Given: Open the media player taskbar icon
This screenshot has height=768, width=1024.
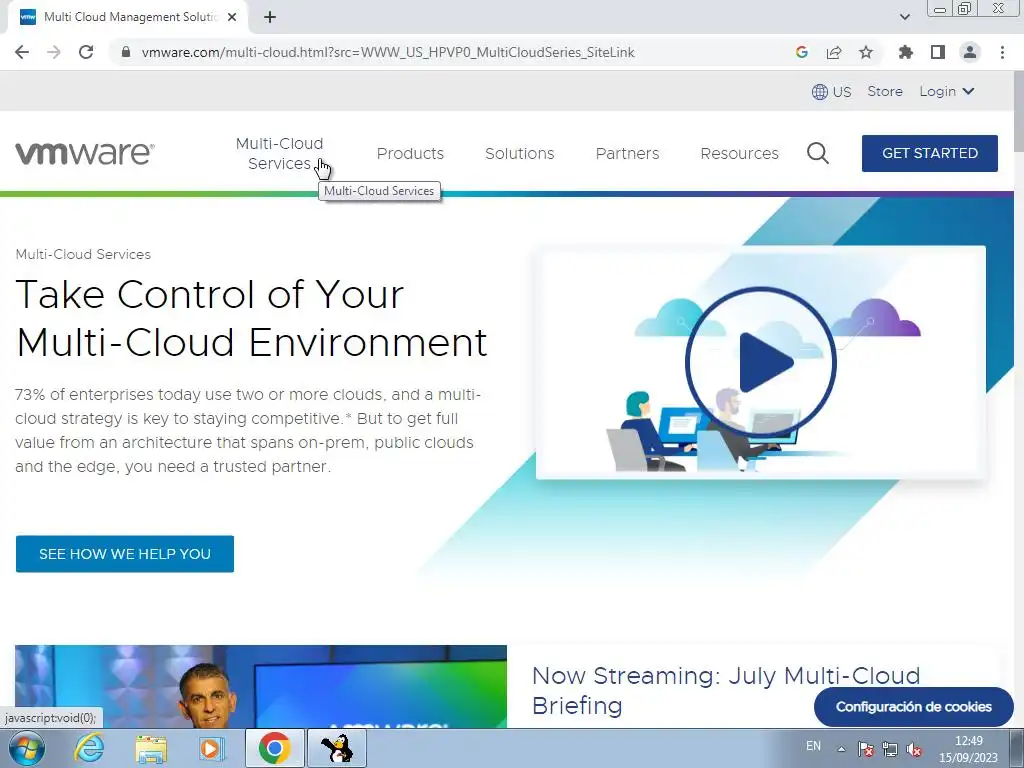Looking at the screenshot, I should click(x=210, y=748).
